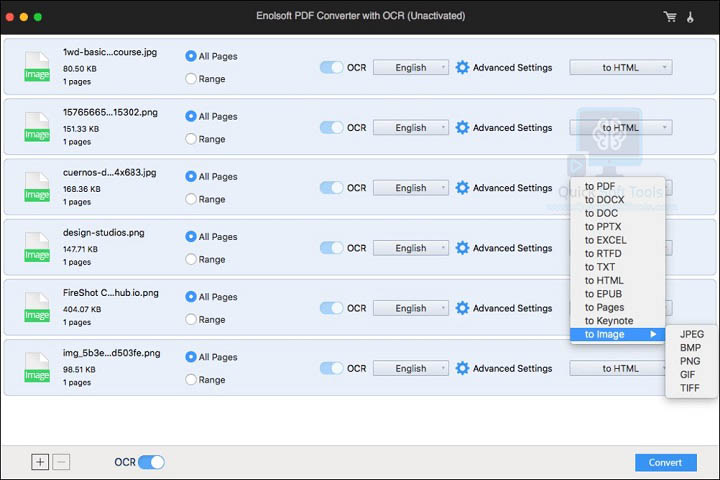Select Range radio for cuernos-d...4x683.jpg
The width and height of the screenshot is (720, 480).
pos(191,199)
